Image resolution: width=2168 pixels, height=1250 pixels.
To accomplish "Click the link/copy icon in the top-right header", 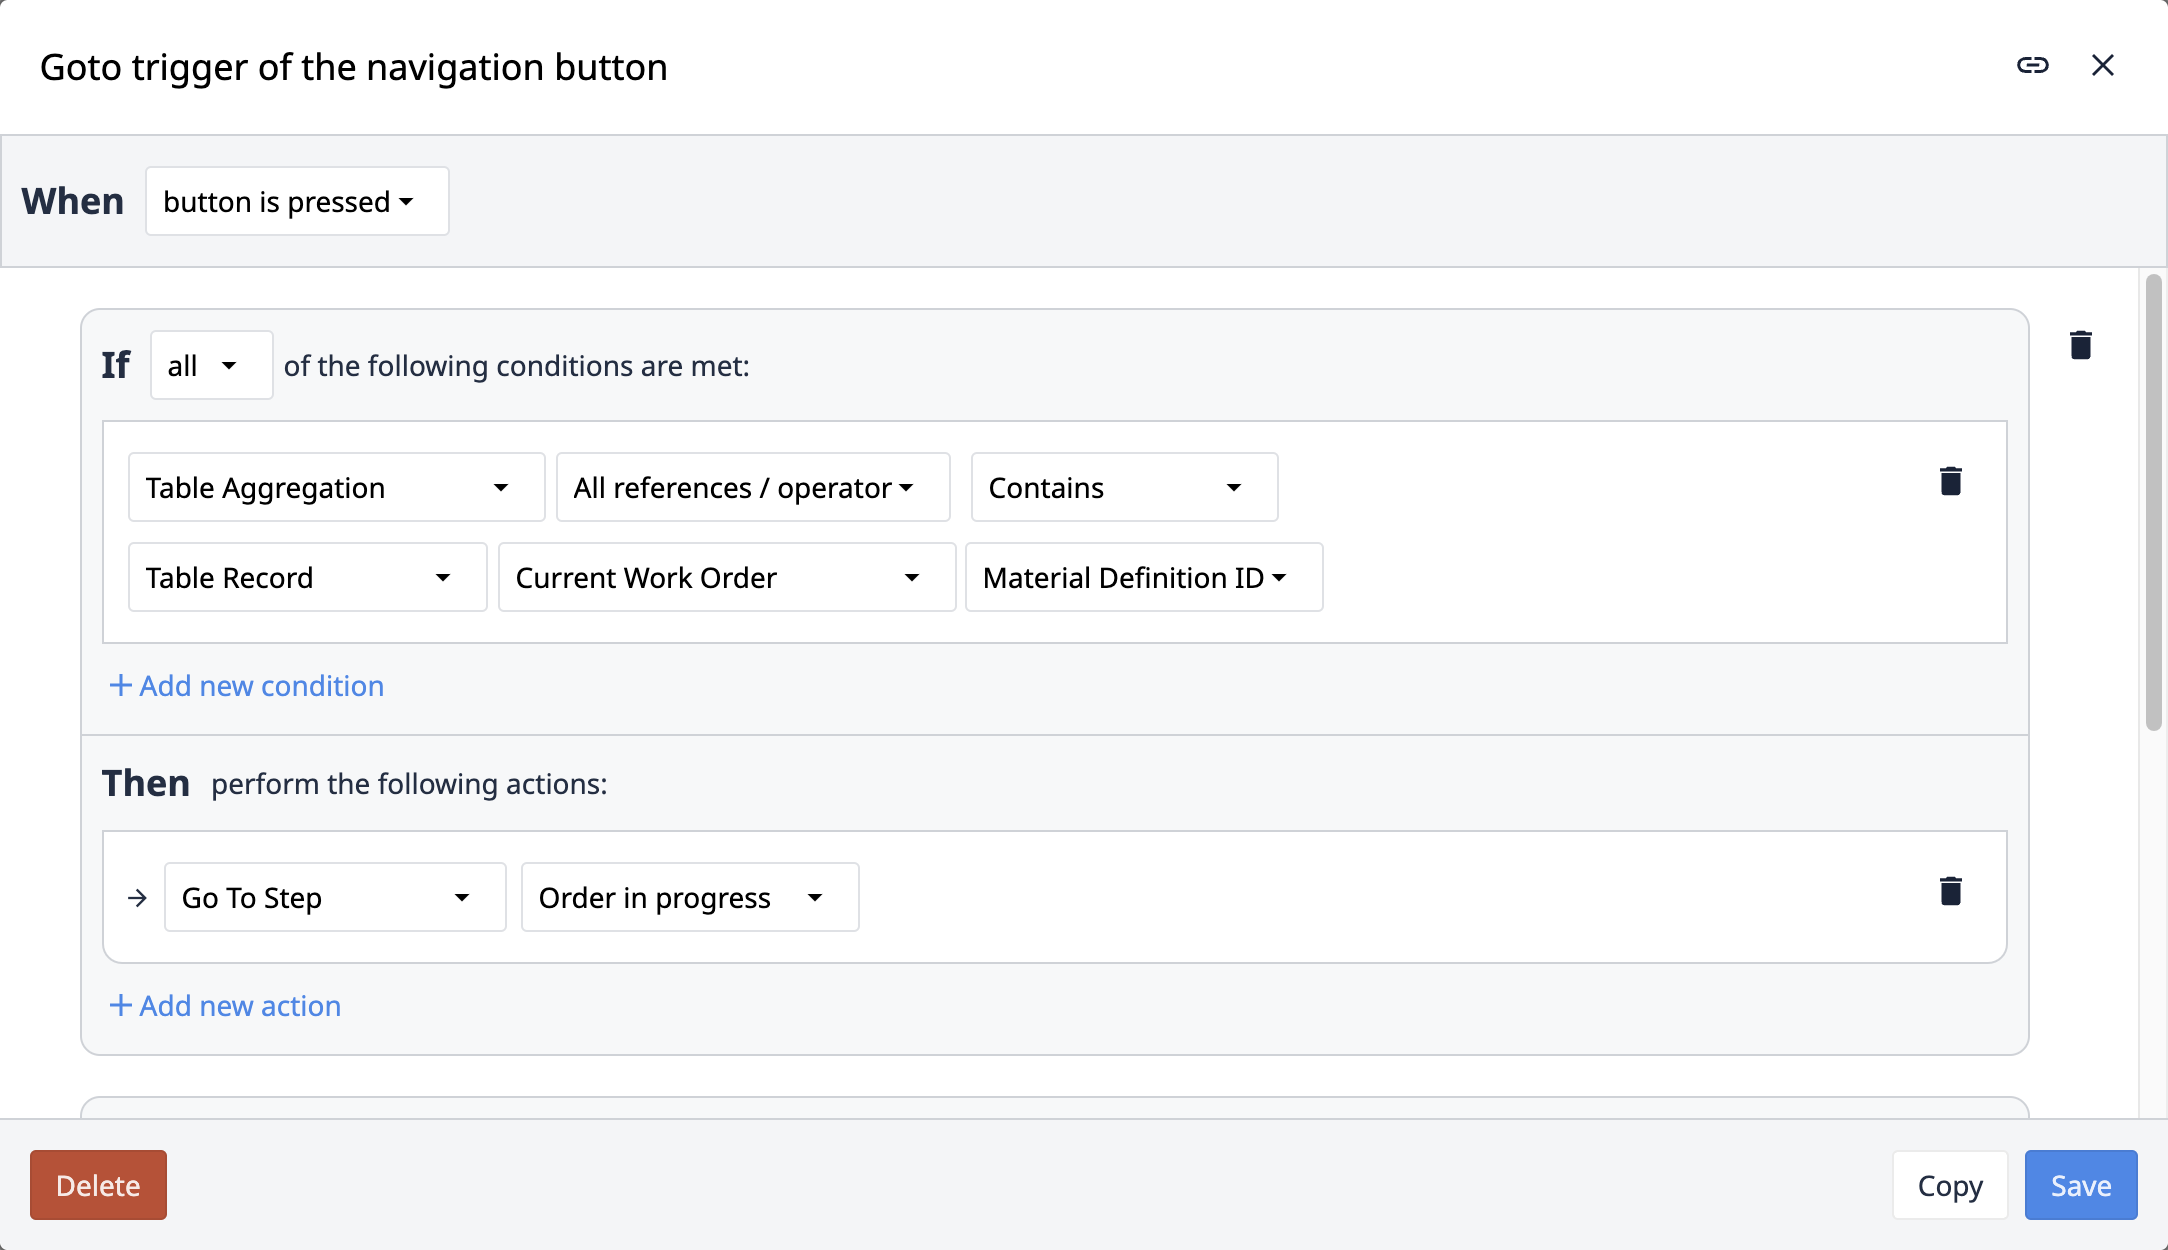I will tap(2032, 64).
